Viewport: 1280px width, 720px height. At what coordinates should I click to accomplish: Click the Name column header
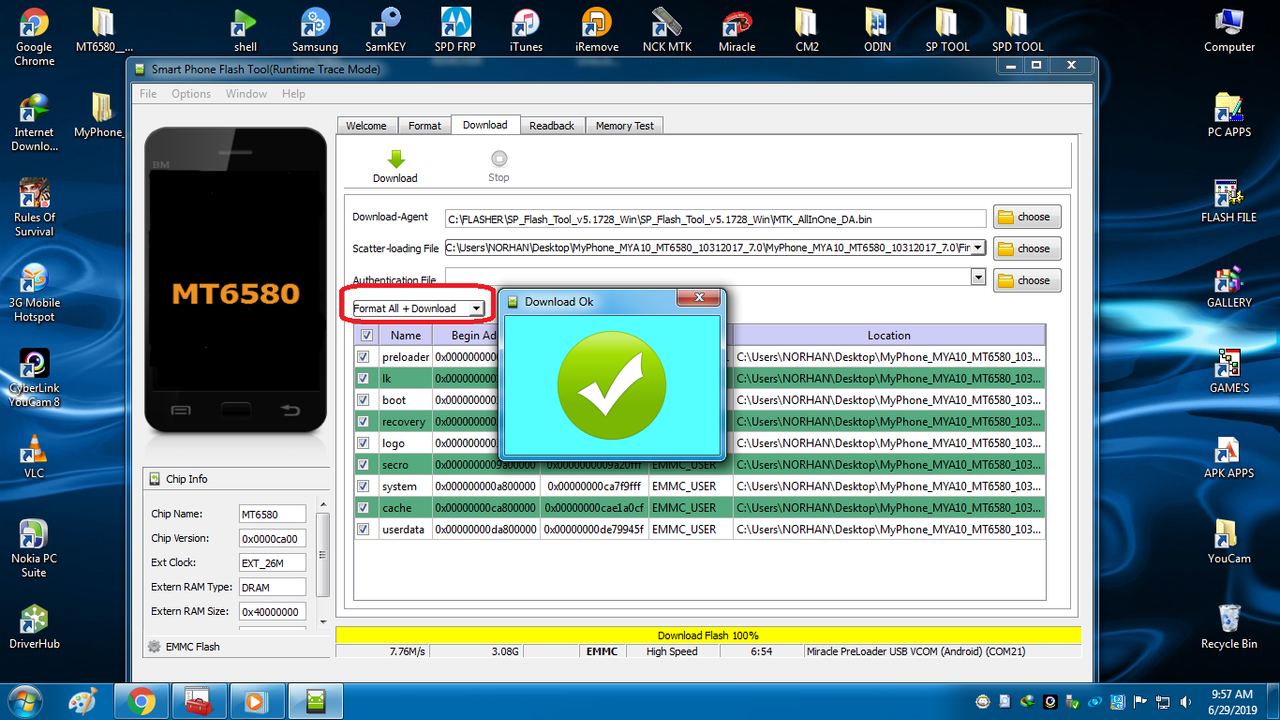pyautogui.click(x=405, y=335)
